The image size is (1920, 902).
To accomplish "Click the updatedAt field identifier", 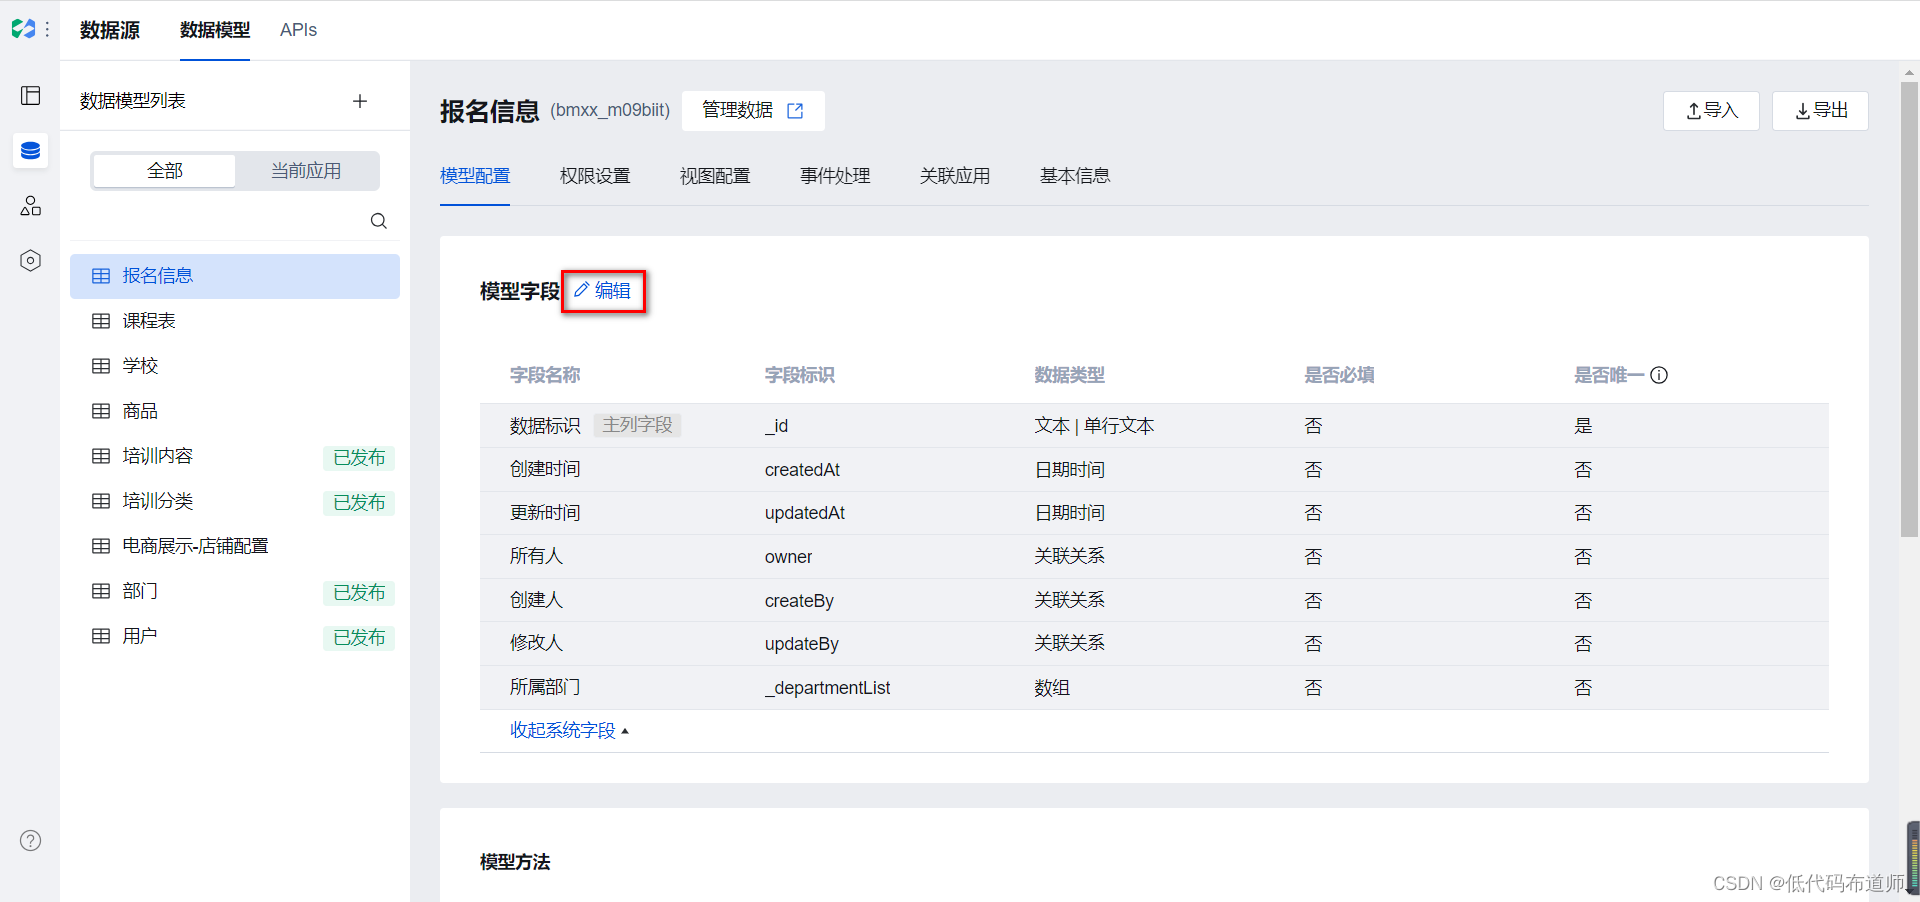I will coord(805,513).
